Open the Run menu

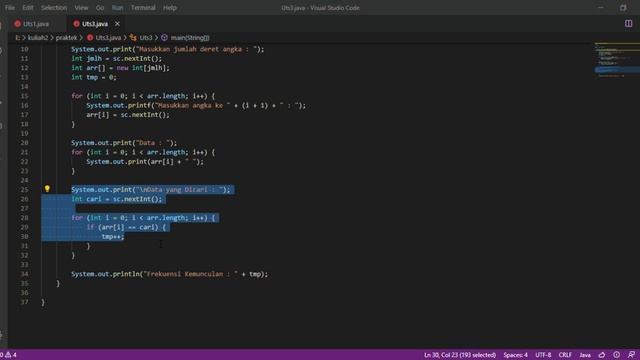point(118,8)
